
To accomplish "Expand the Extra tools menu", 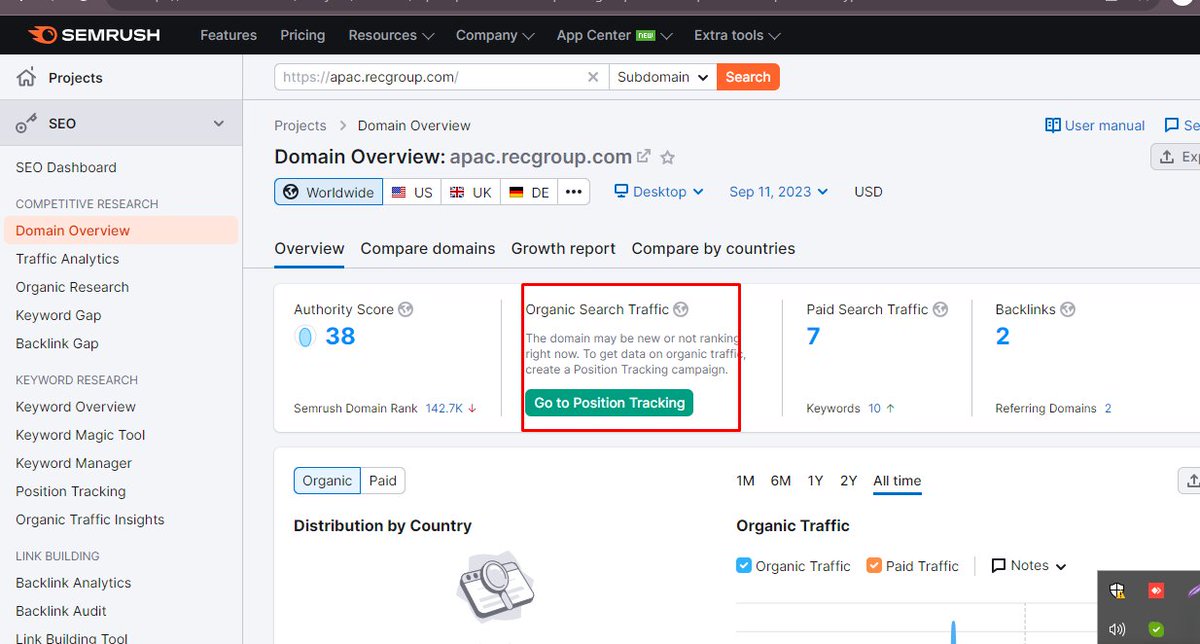I will point(737,35).
